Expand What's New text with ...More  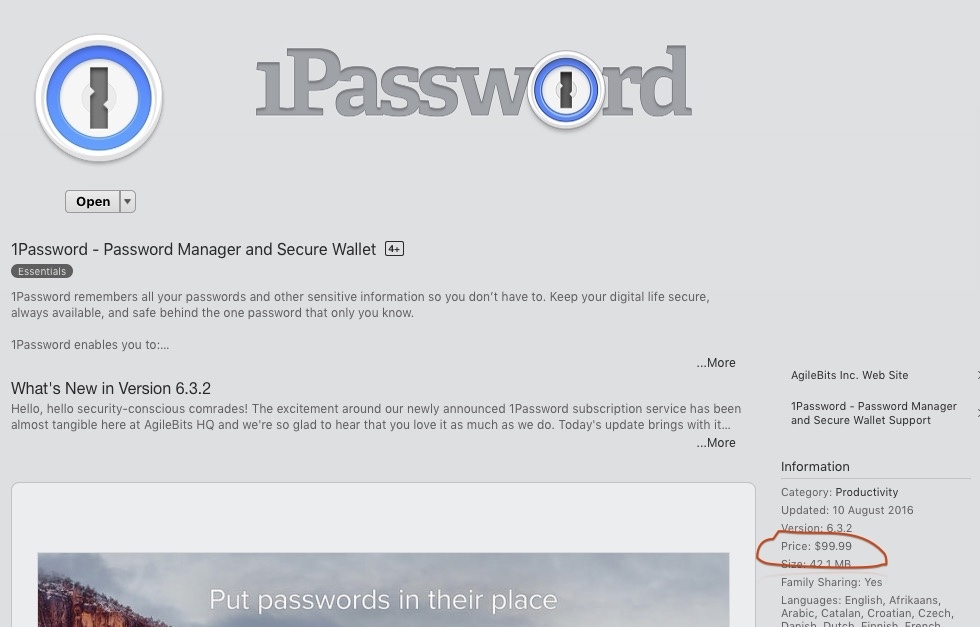(716, 443)
